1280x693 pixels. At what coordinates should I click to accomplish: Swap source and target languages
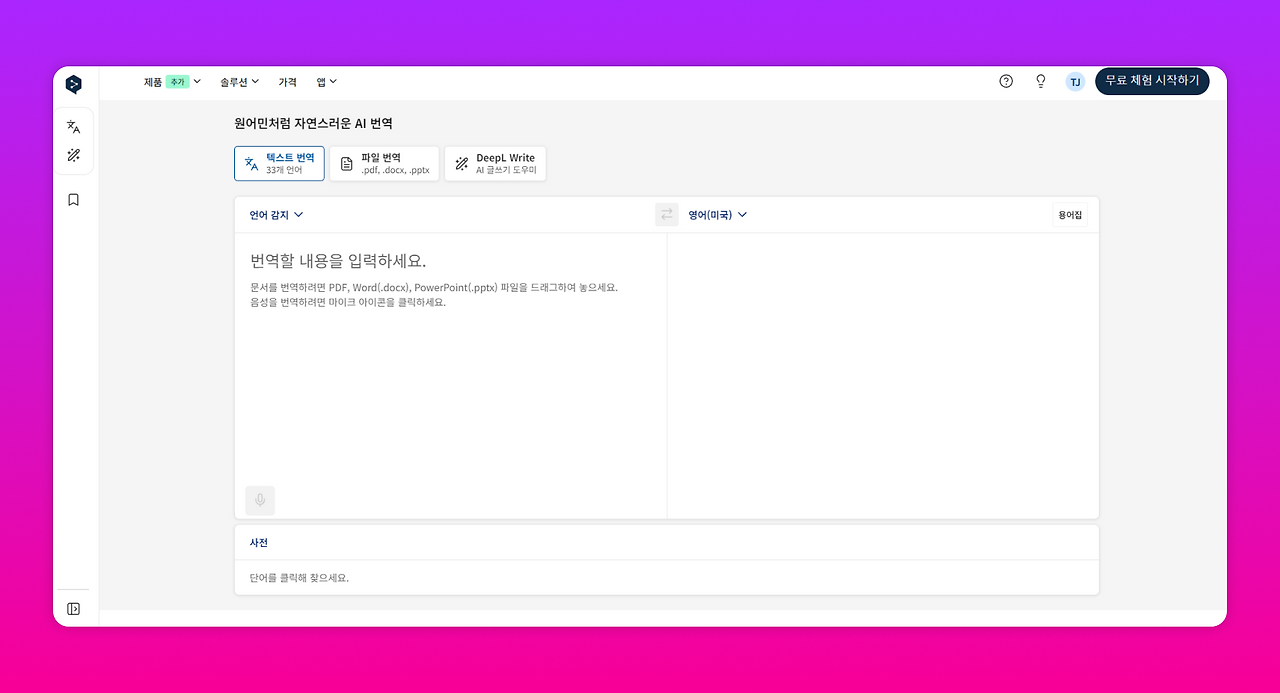pyautogui.click(x=667, y=214)
